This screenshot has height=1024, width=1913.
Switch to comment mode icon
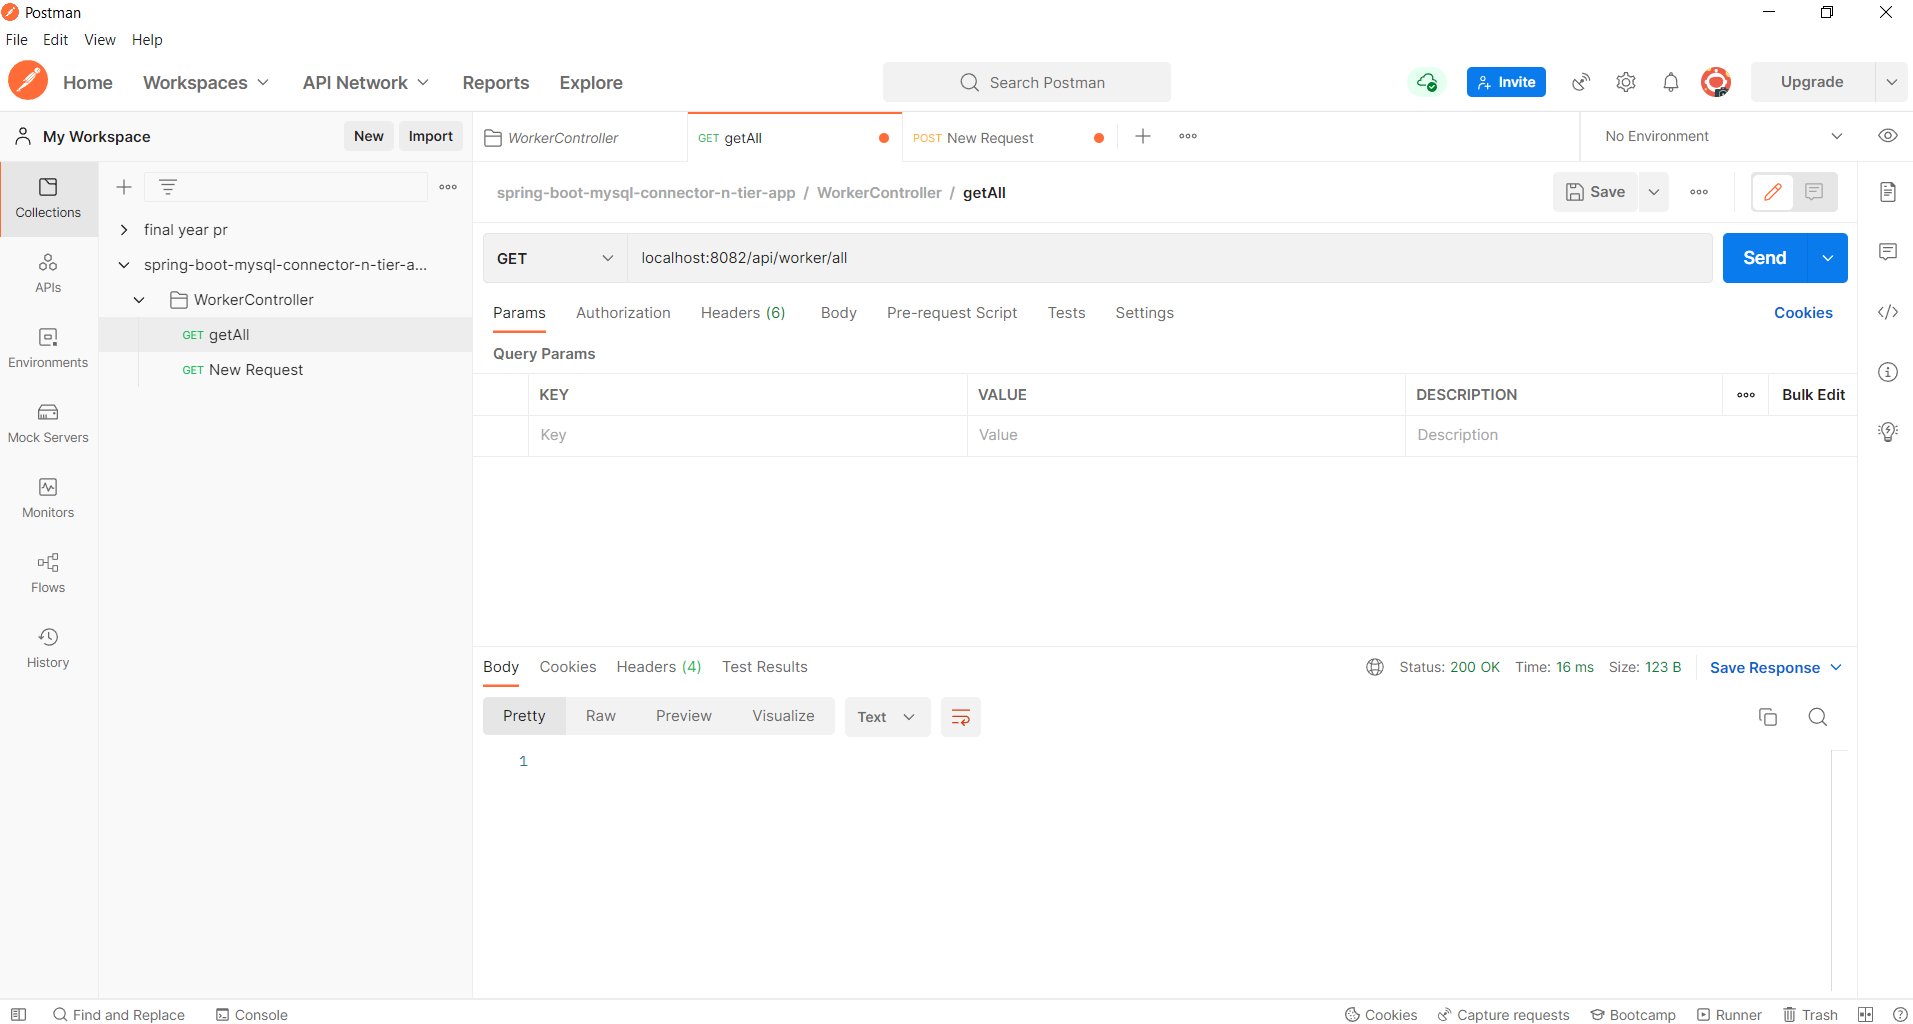coord(1814,192)
